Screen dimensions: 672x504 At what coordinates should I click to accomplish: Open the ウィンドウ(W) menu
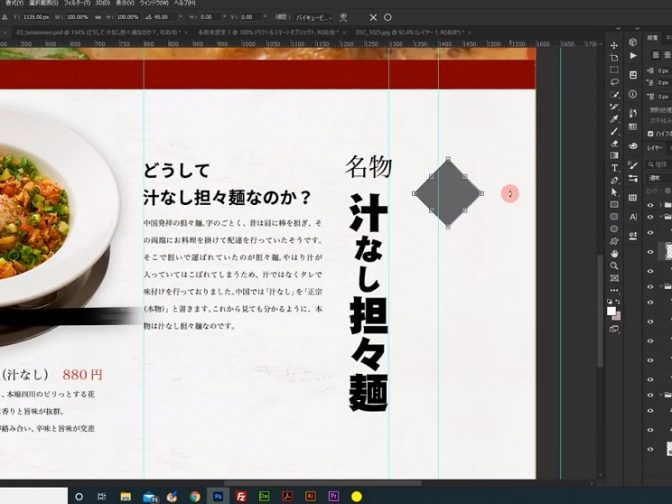tap(154, 3)
